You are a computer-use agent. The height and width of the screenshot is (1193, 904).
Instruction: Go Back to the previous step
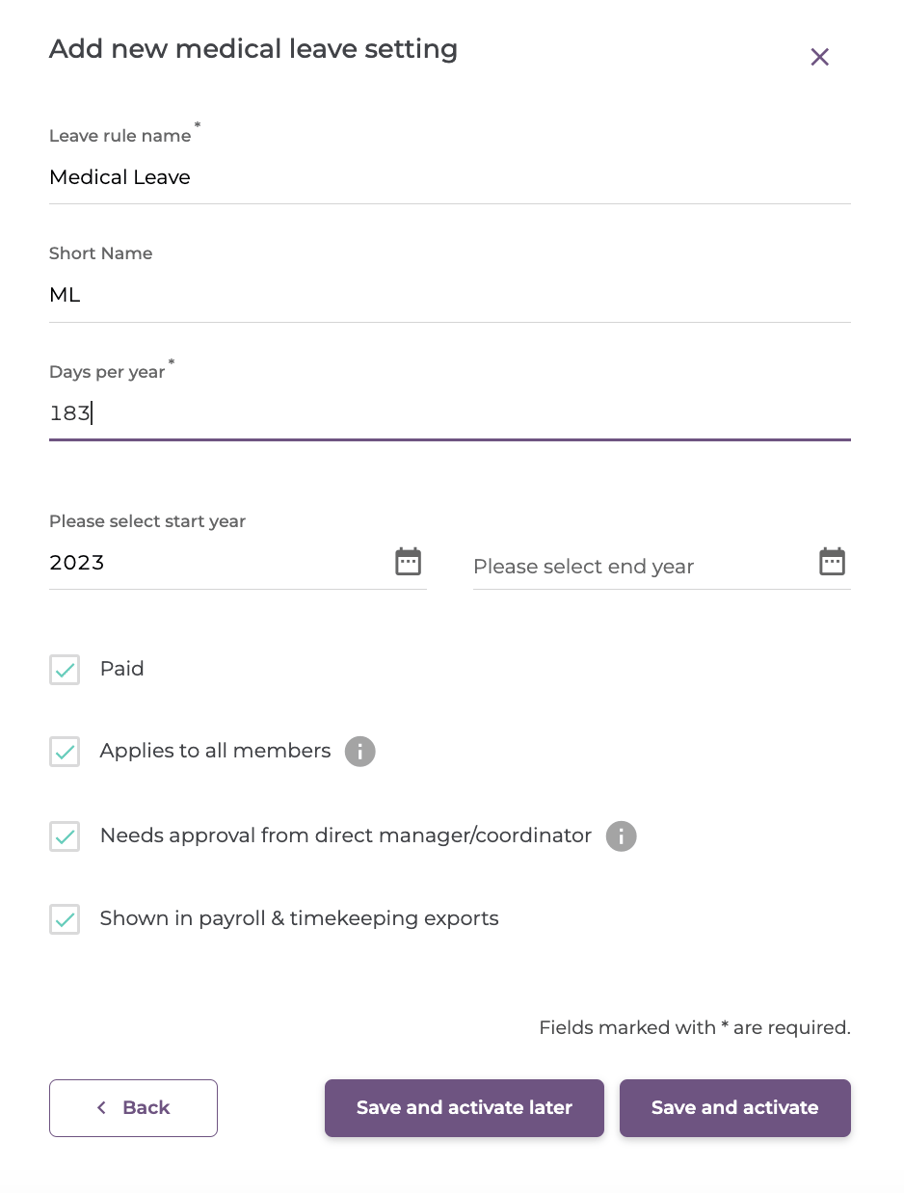[133, 1107]
